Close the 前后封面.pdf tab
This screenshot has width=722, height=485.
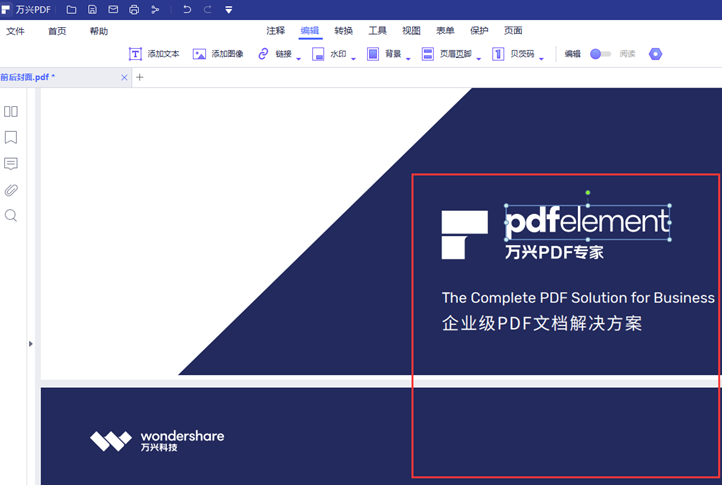click(x=124, y=77)
